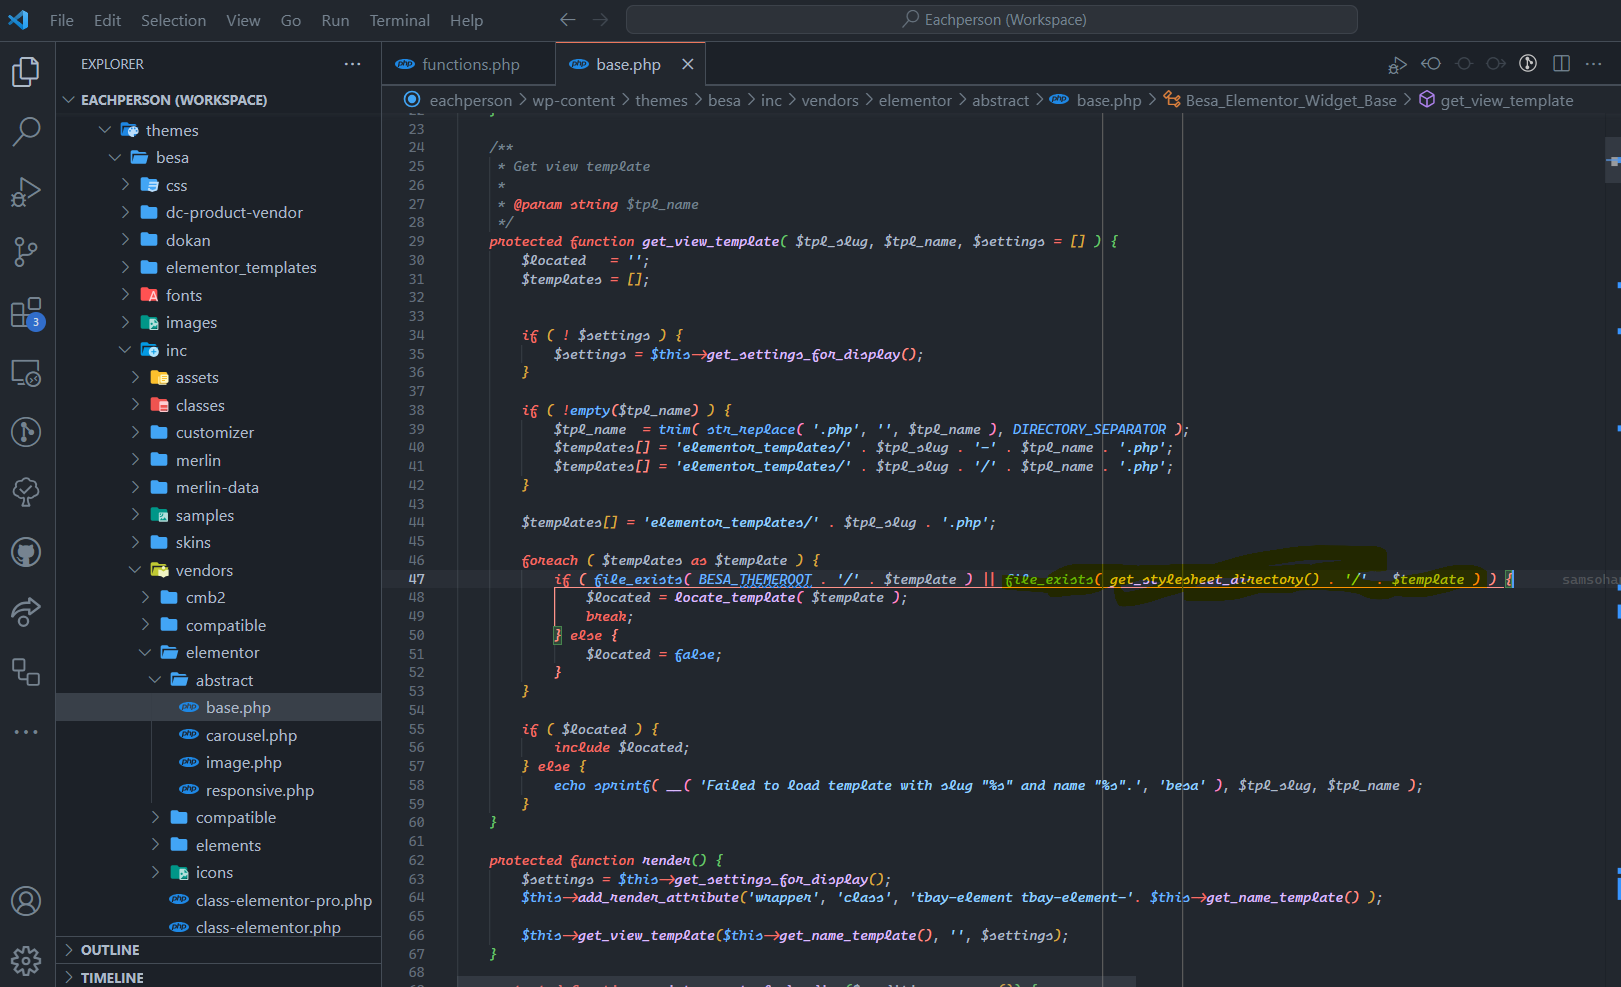1621x987 pixels.
Task: Open the Source Control view
Action: (x=26, y=251)
